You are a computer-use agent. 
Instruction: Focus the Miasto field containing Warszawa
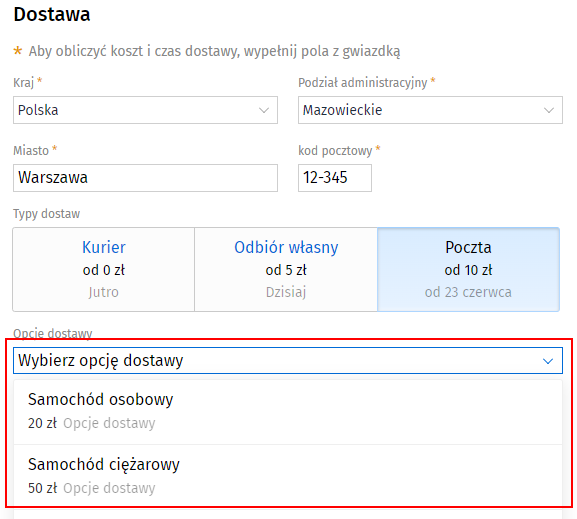coord(145,178)
